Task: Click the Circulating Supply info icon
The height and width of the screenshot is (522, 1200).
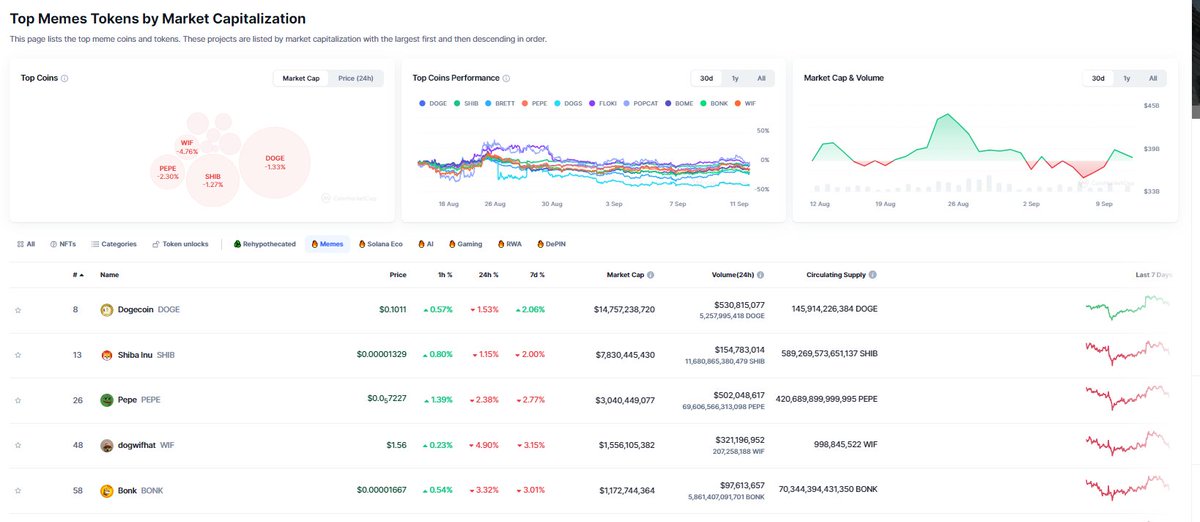Action: pos(873,275)
